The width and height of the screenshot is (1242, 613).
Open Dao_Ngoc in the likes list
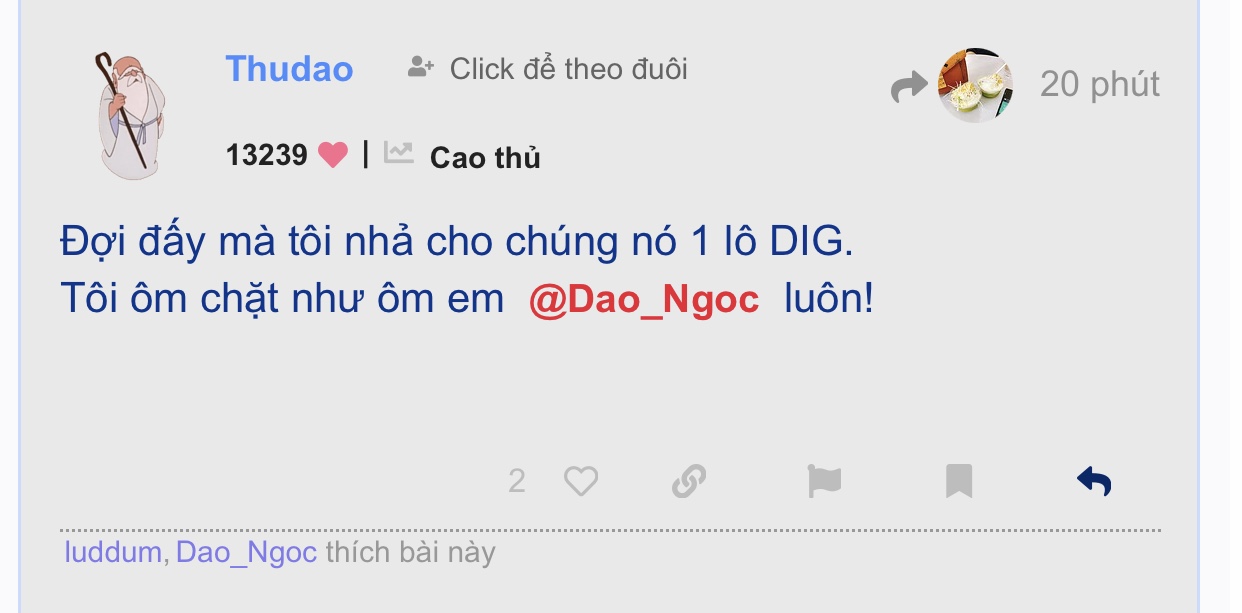[x=247, y=552]
